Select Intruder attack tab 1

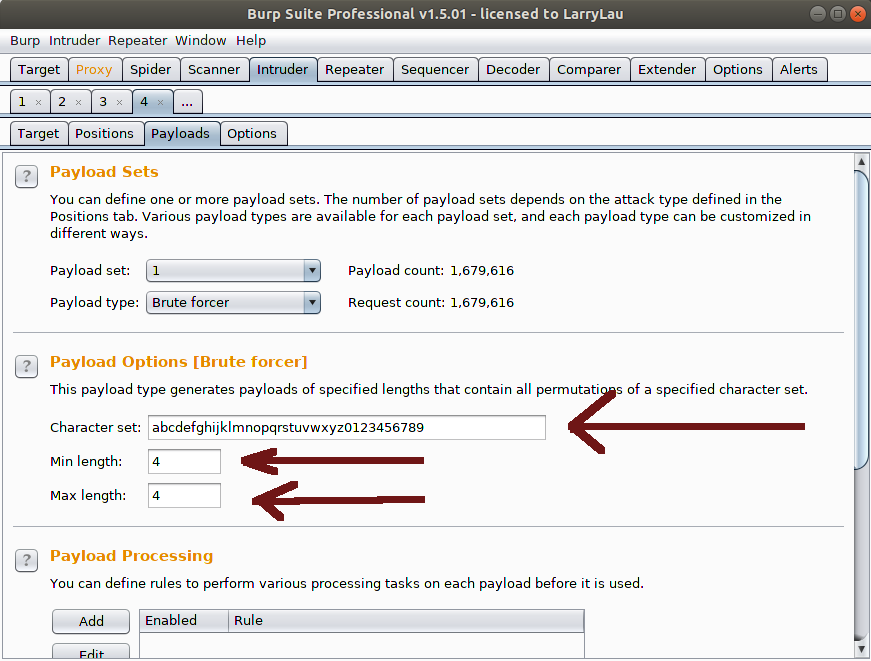pos(22,102)
